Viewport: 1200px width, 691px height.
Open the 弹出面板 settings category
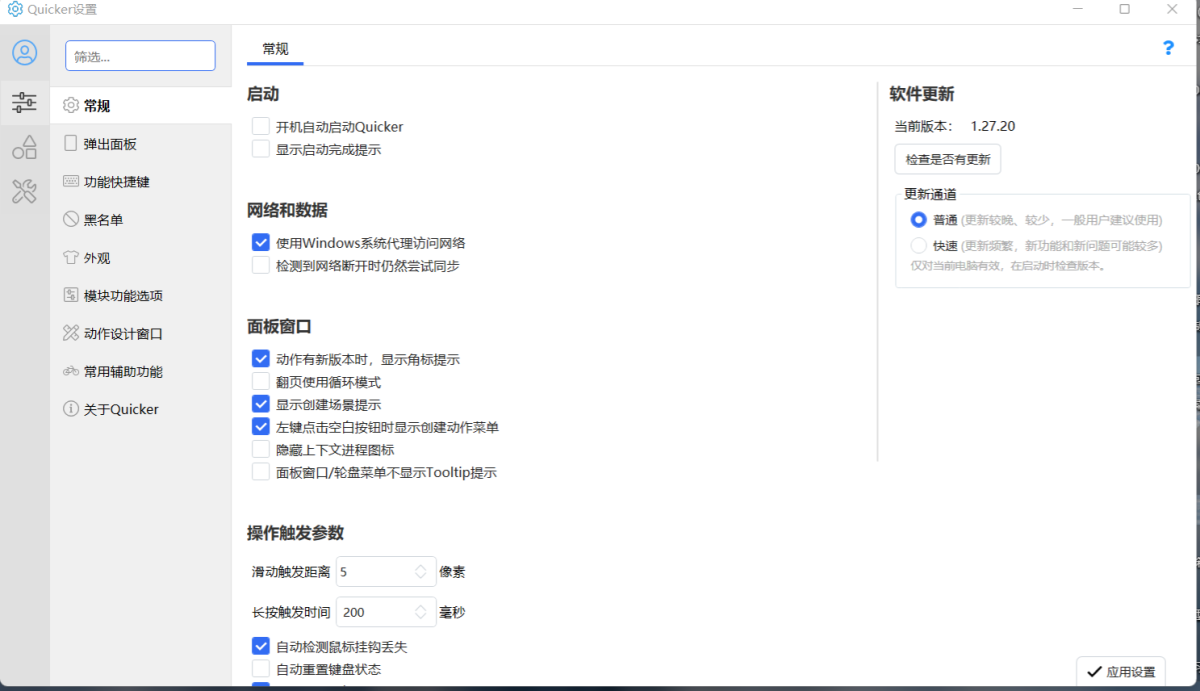click(x=140, y=144)
